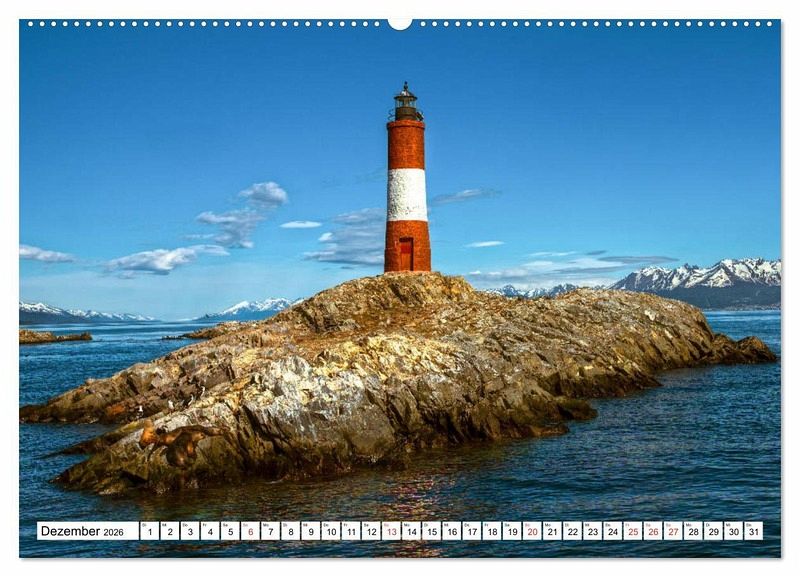
Task: Select day 7 in the calendar strip
Action: pyautogui.click(x=270, y=531)
